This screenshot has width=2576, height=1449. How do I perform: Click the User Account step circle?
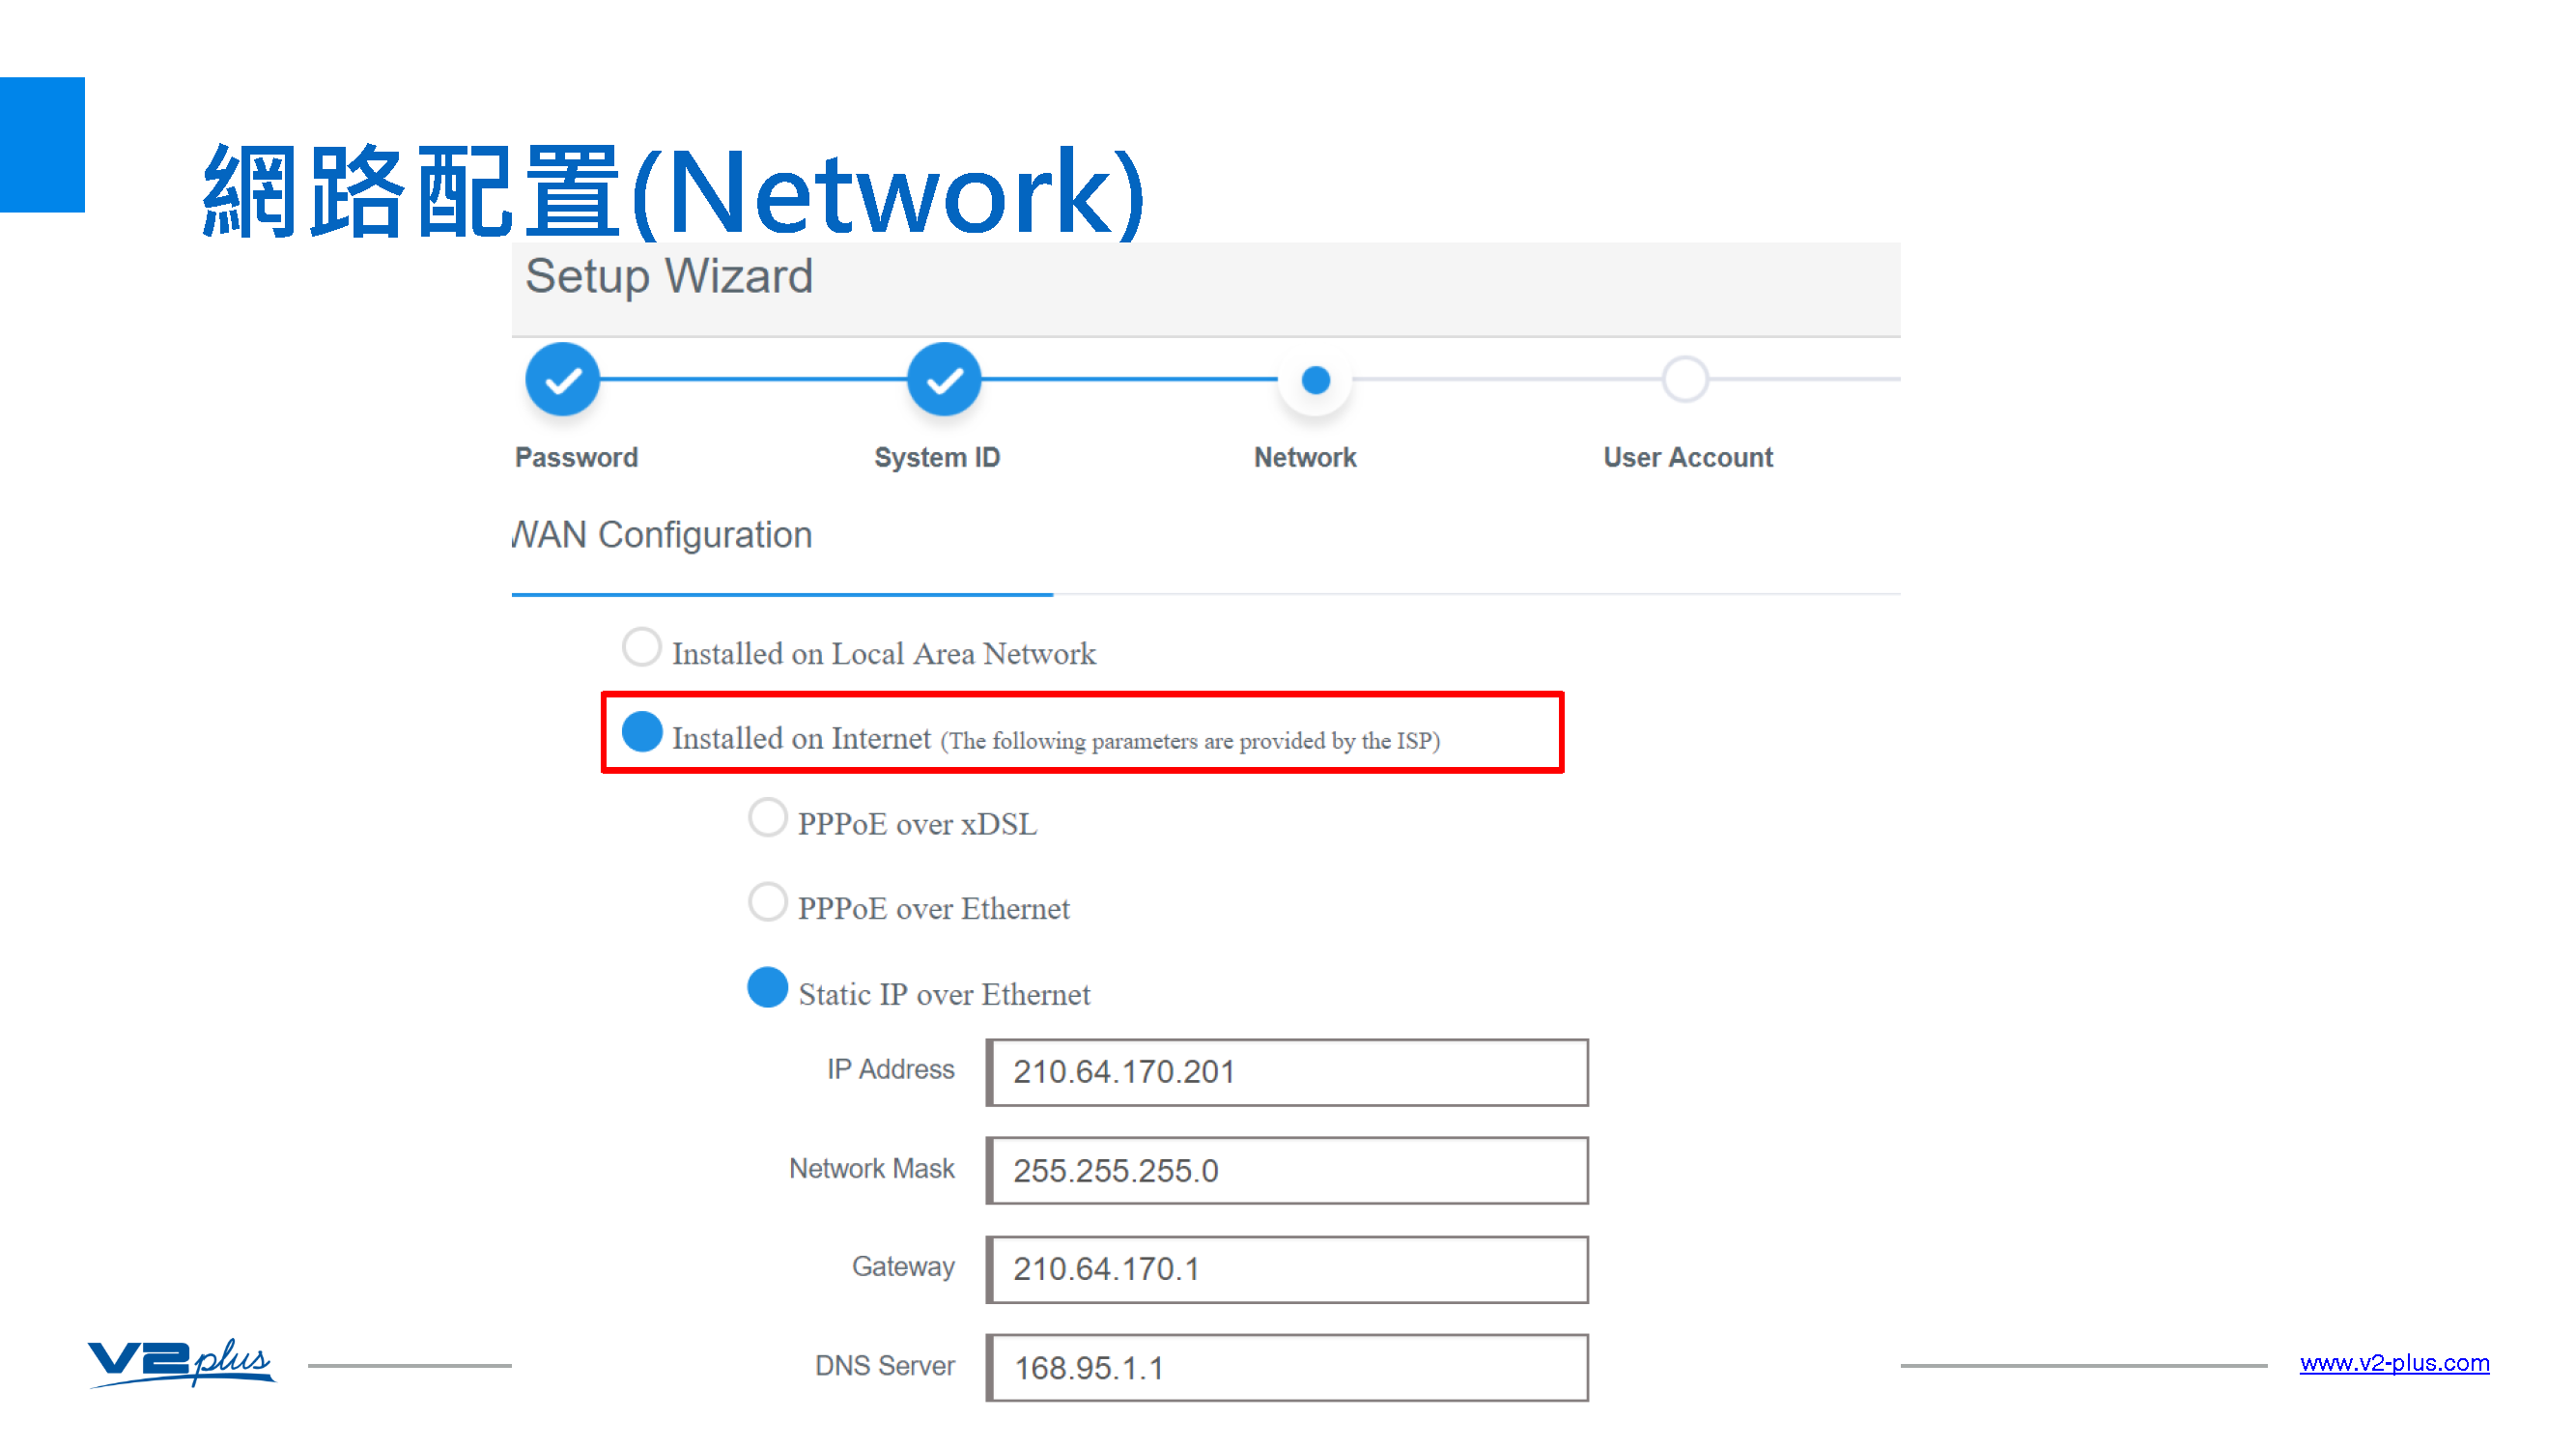[x=1685, y=380]
